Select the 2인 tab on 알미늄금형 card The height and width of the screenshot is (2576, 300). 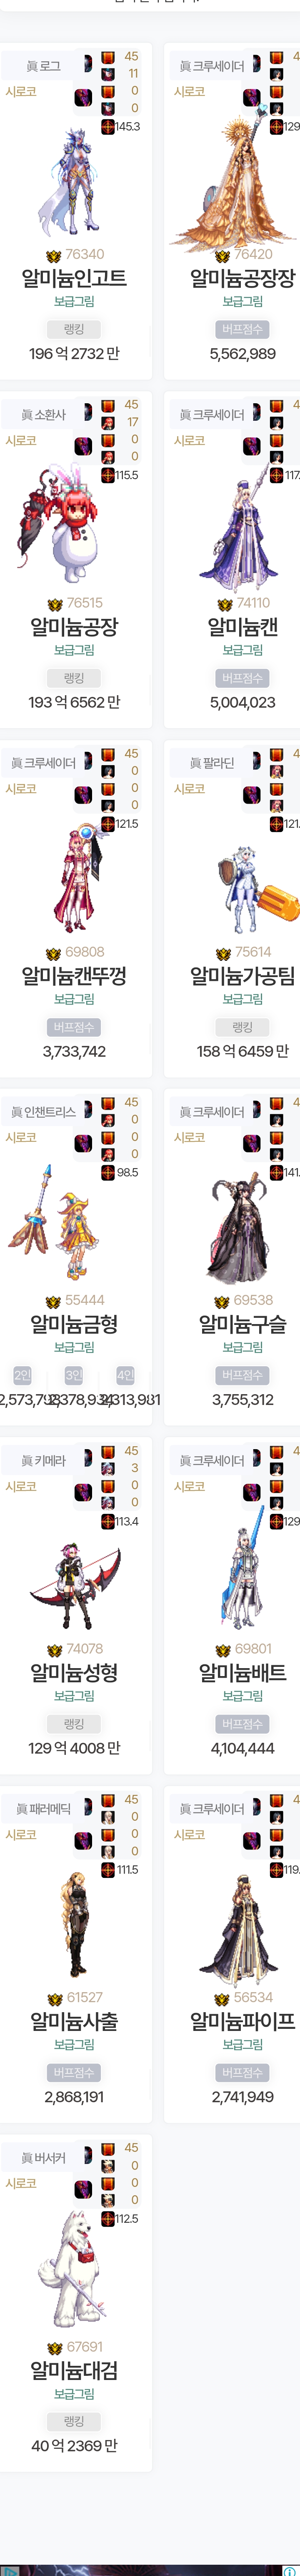point(23,1375)
